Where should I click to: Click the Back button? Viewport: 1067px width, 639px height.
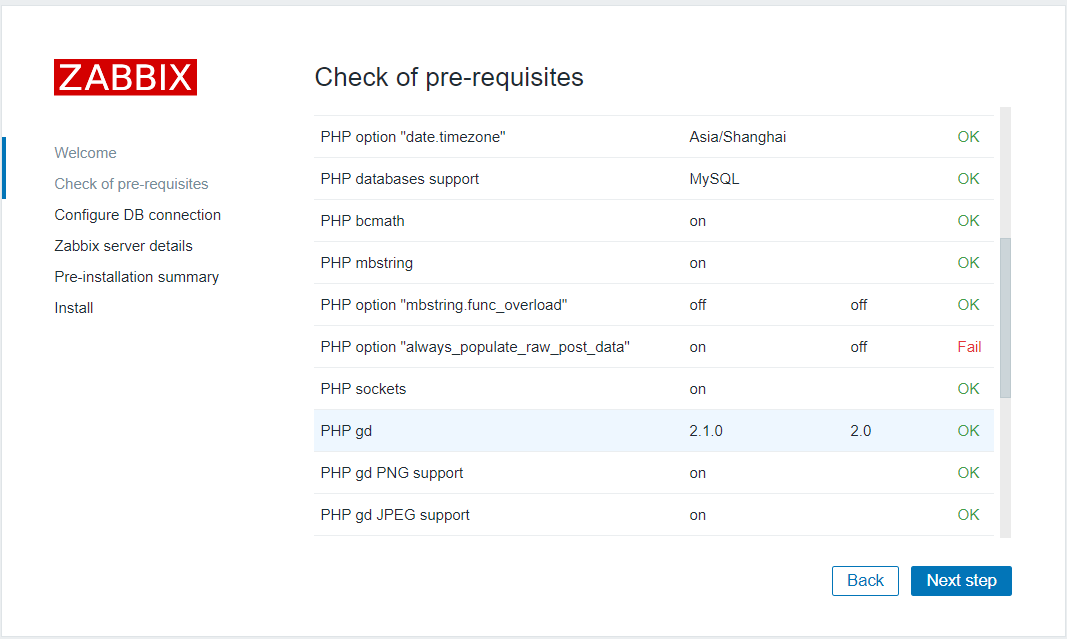coord(865,581)
